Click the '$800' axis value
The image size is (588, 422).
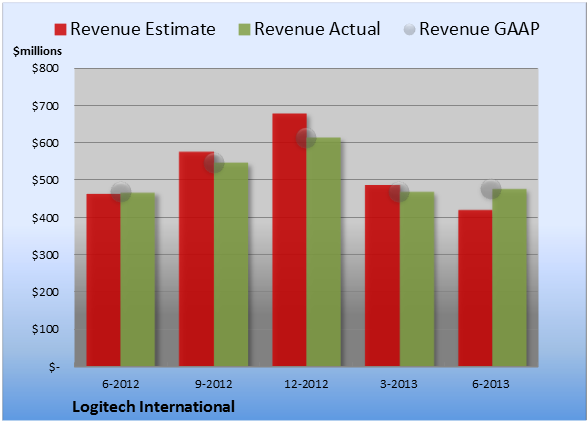coord(45,68)
